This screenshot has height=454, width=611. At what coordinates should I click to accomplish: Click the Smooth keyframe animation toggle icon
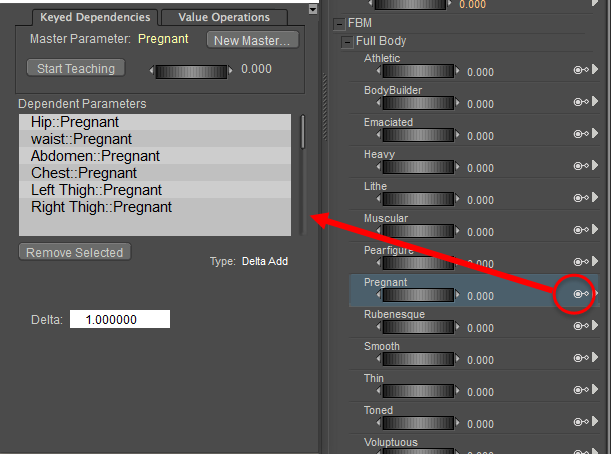click(x=581, y=358)
